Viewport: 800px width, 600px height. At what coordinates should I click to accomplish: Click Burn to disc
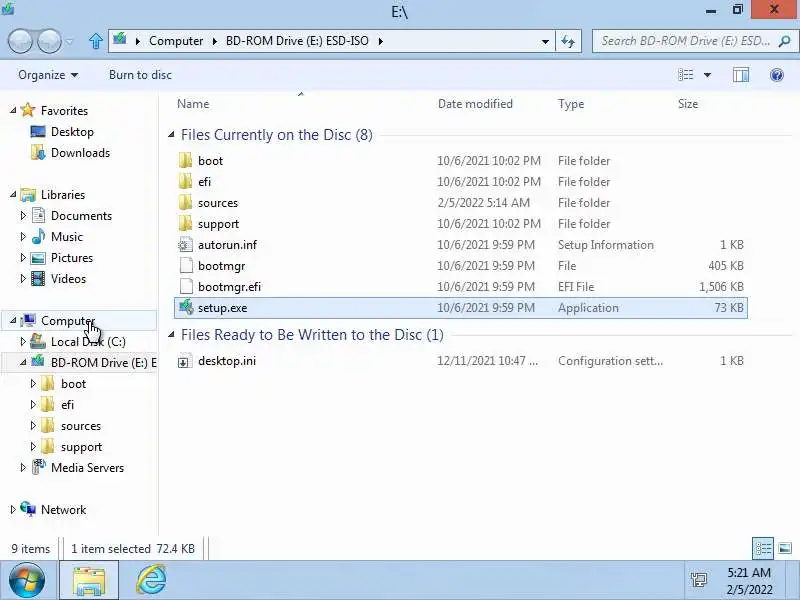coord(140,75)
